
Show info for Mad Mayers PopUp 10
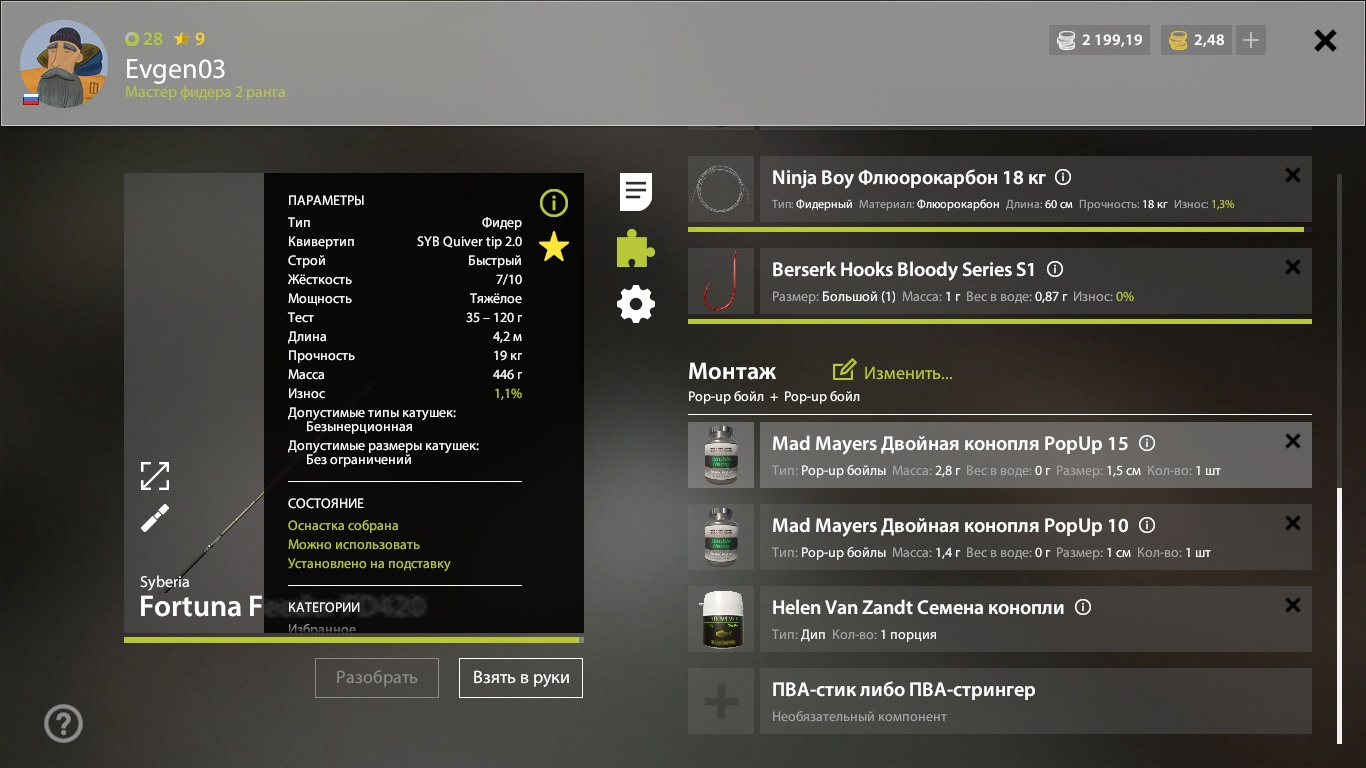[1147, 525]
